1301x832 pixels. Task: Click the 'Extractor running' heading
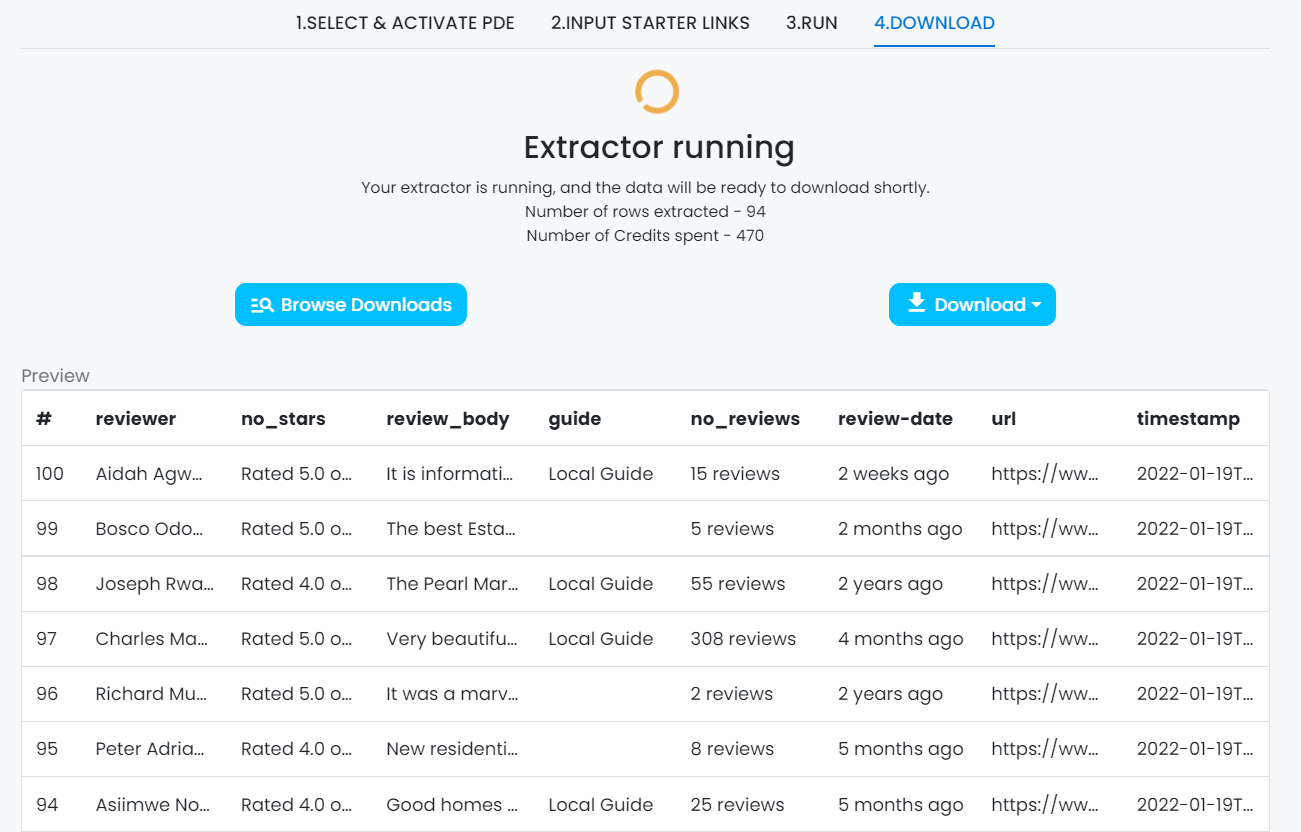(x=659, y=147)
